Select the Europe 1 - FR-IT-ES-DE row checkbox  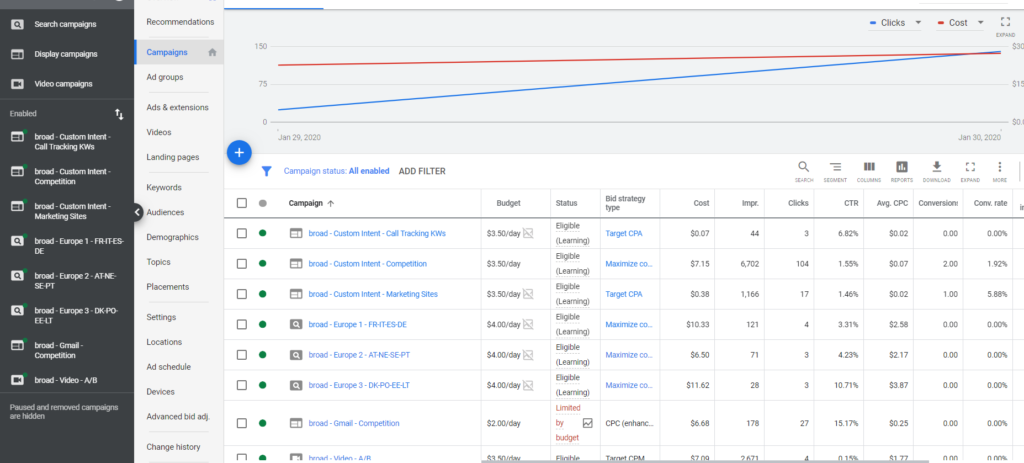point(241,324)
